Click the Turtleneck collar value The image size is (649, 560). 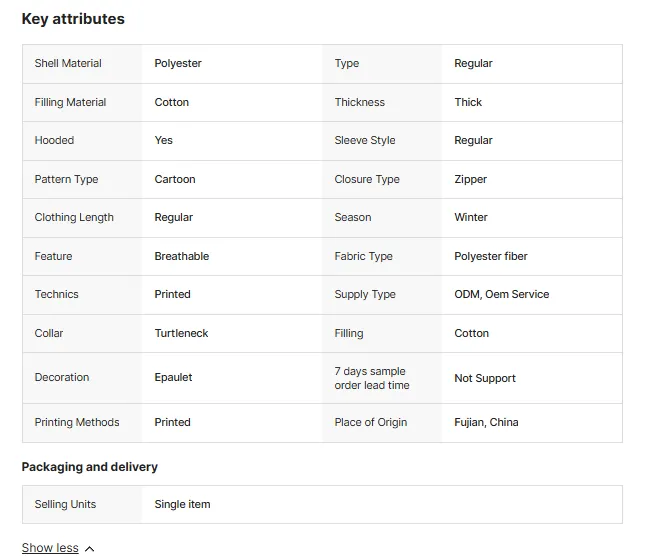(x=181, y=333)
